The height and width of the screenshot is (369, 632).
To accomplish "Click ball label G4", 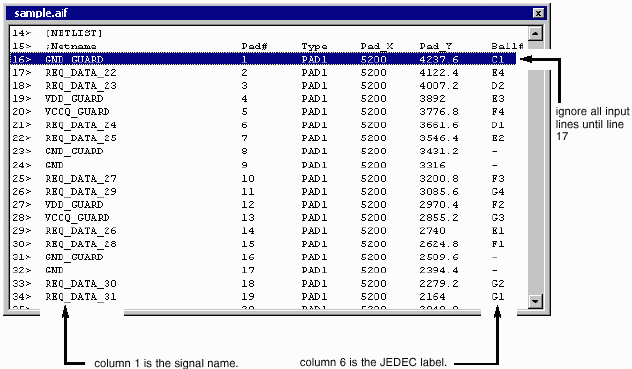I will tap(498, 191).
